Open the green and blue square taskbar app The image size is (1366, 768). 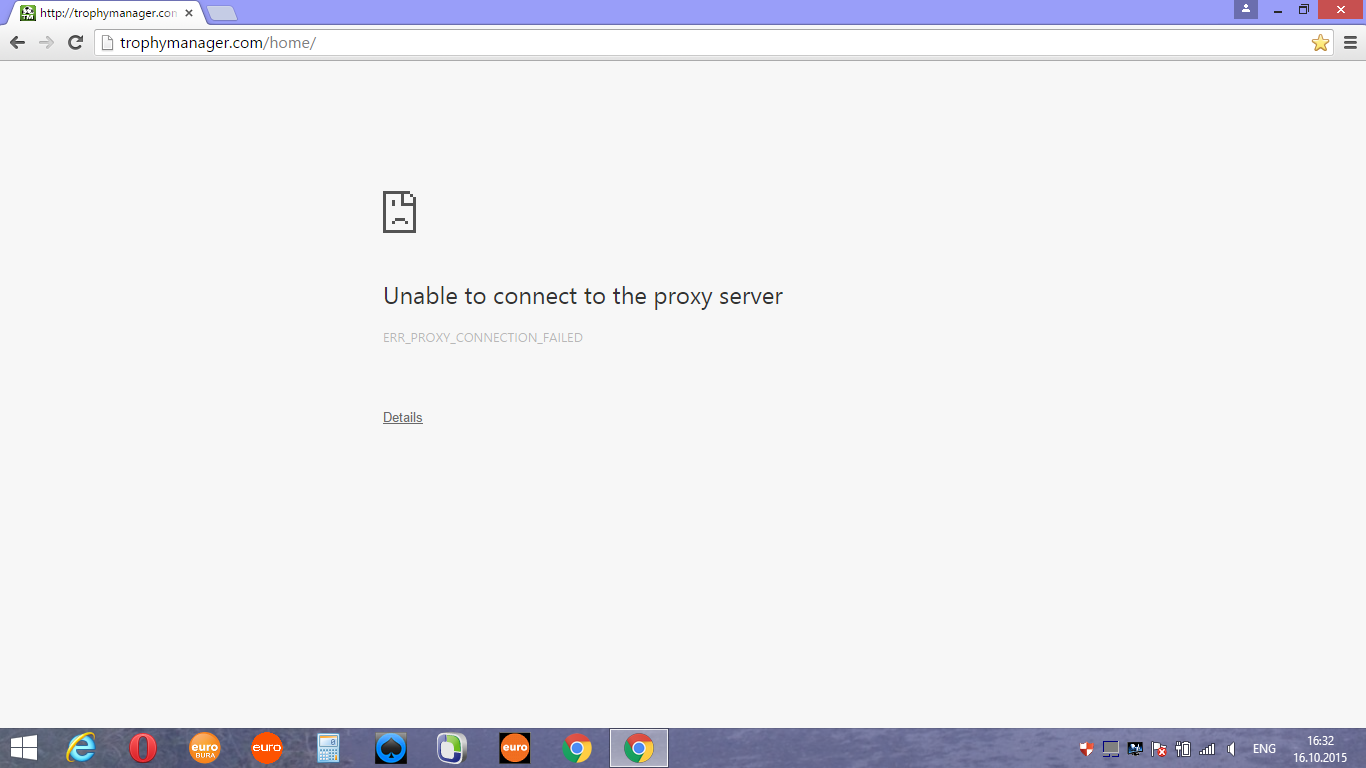tap(453, 748)
